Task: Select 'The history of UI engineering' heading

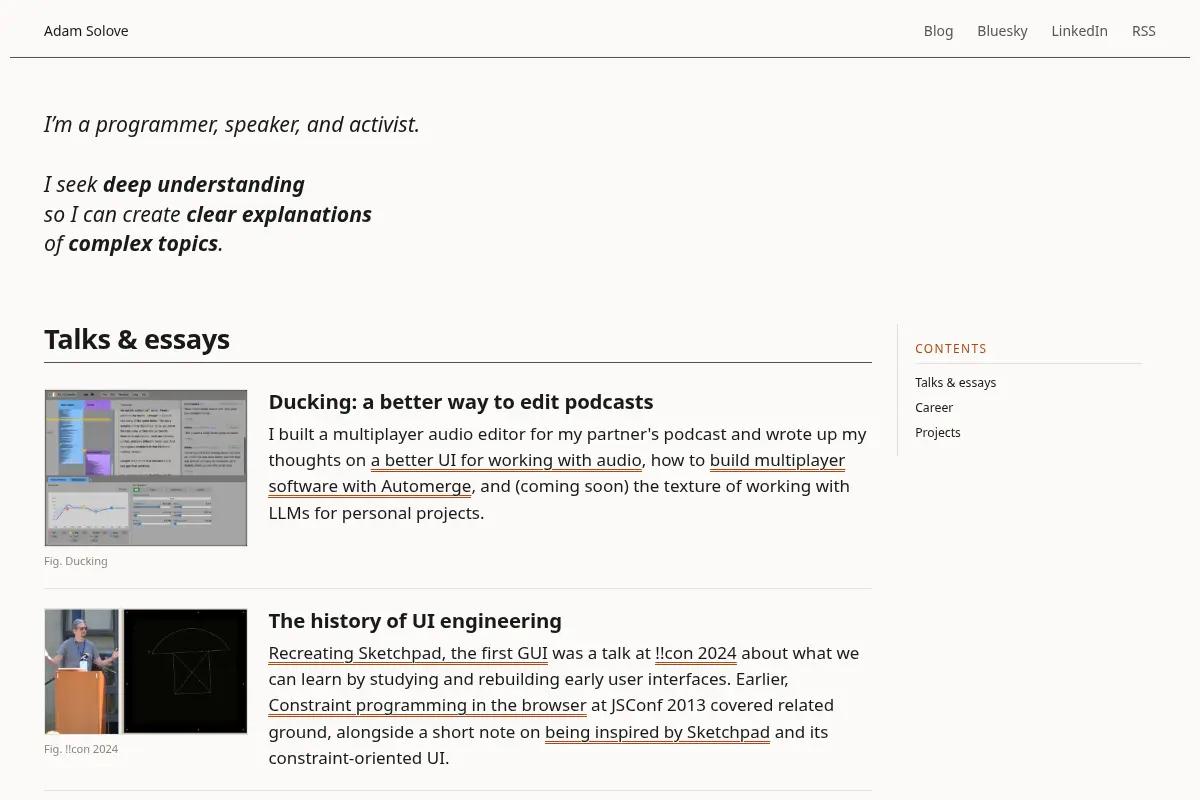Action: pyautogui.click(x=415, y=621)
